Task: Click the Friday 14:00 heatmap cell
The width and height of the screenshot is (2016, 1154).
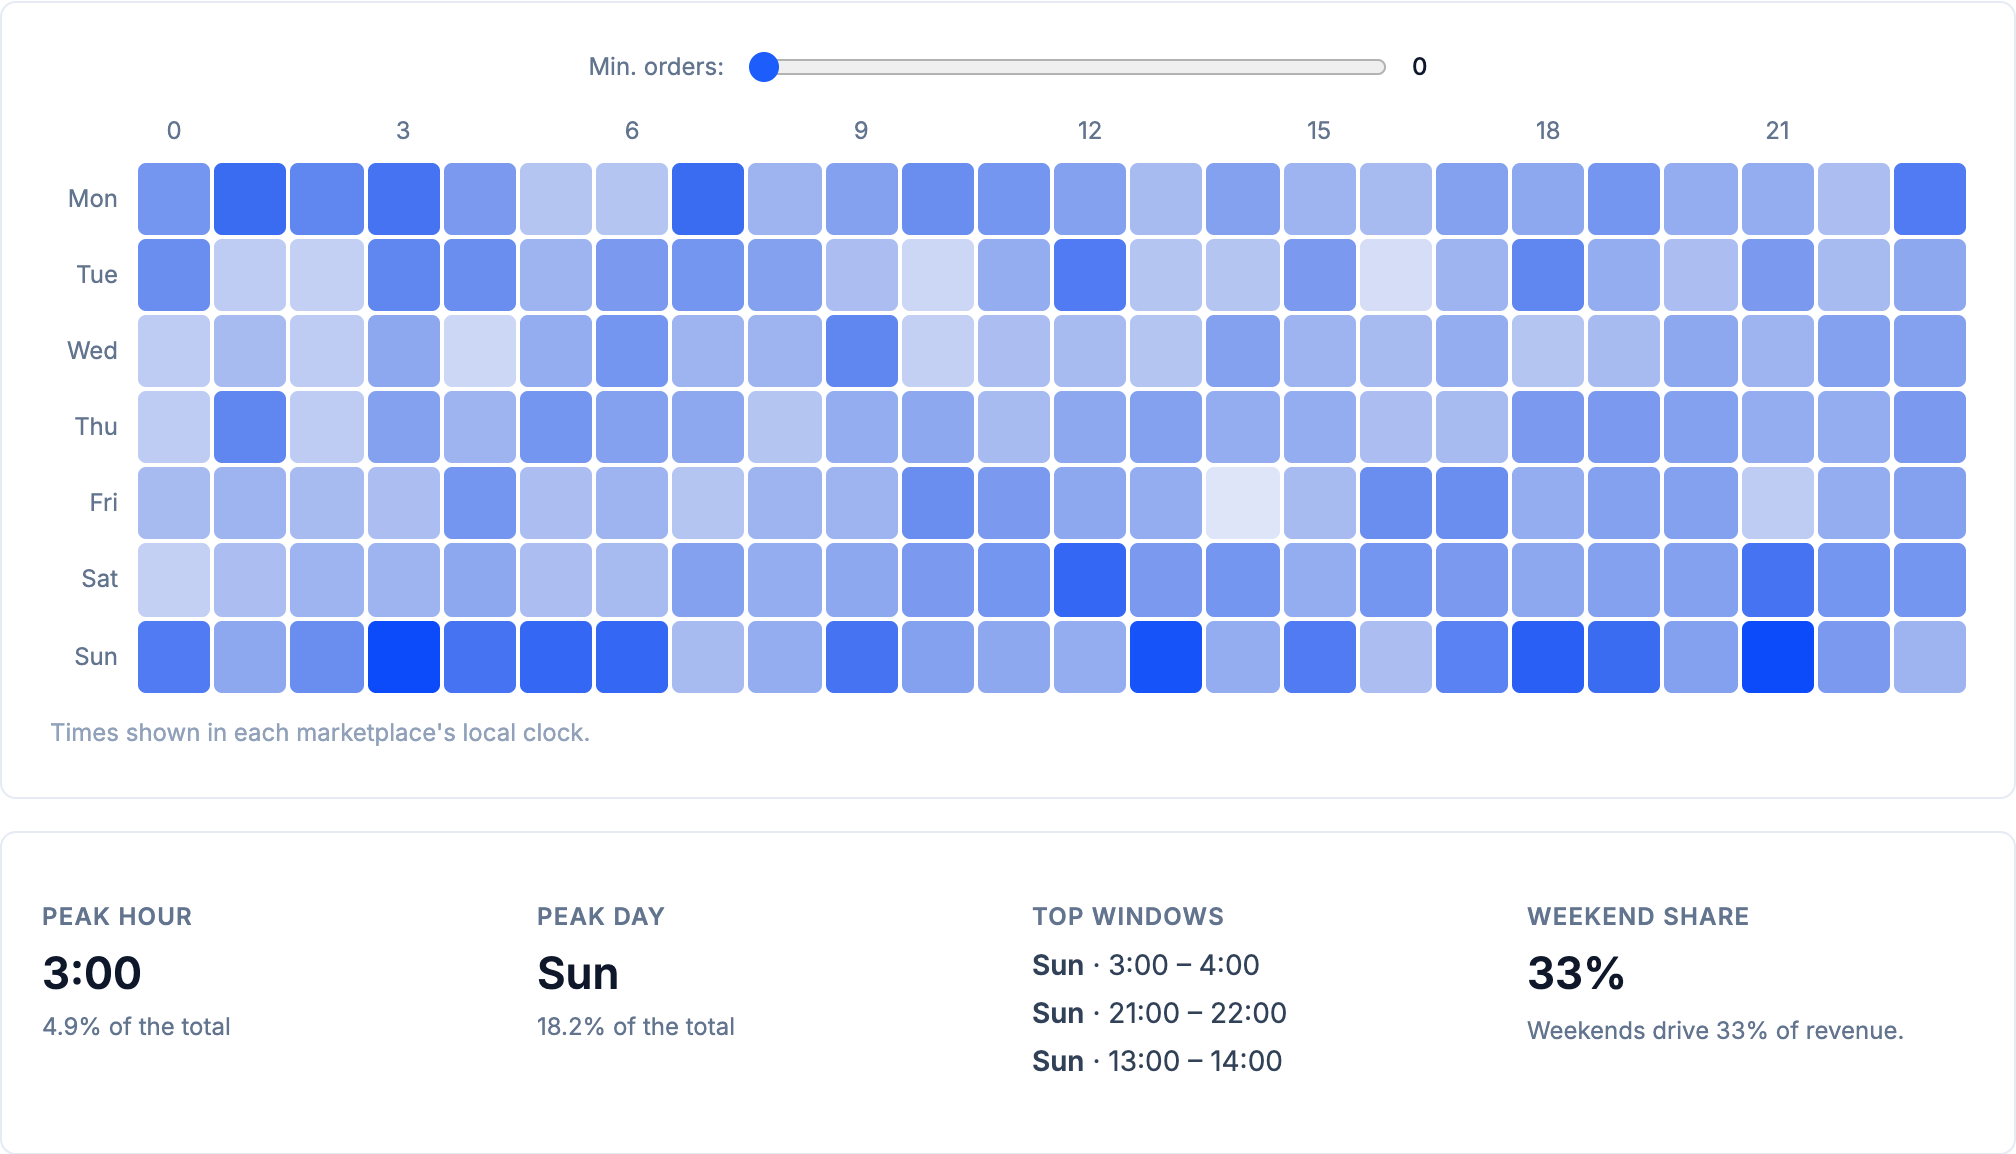Action: click(1242, 503)
